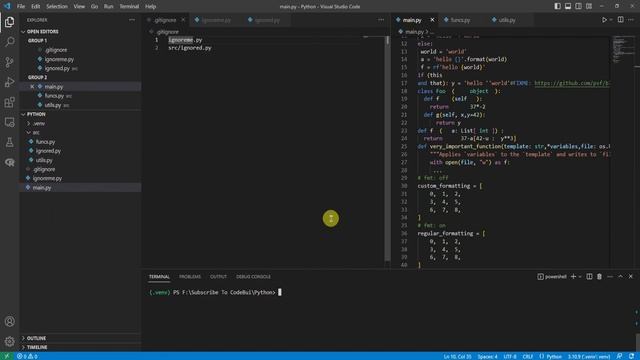640x360 pixels.
Task: Switch to the ignored.py editor tab
Action: 268,20
